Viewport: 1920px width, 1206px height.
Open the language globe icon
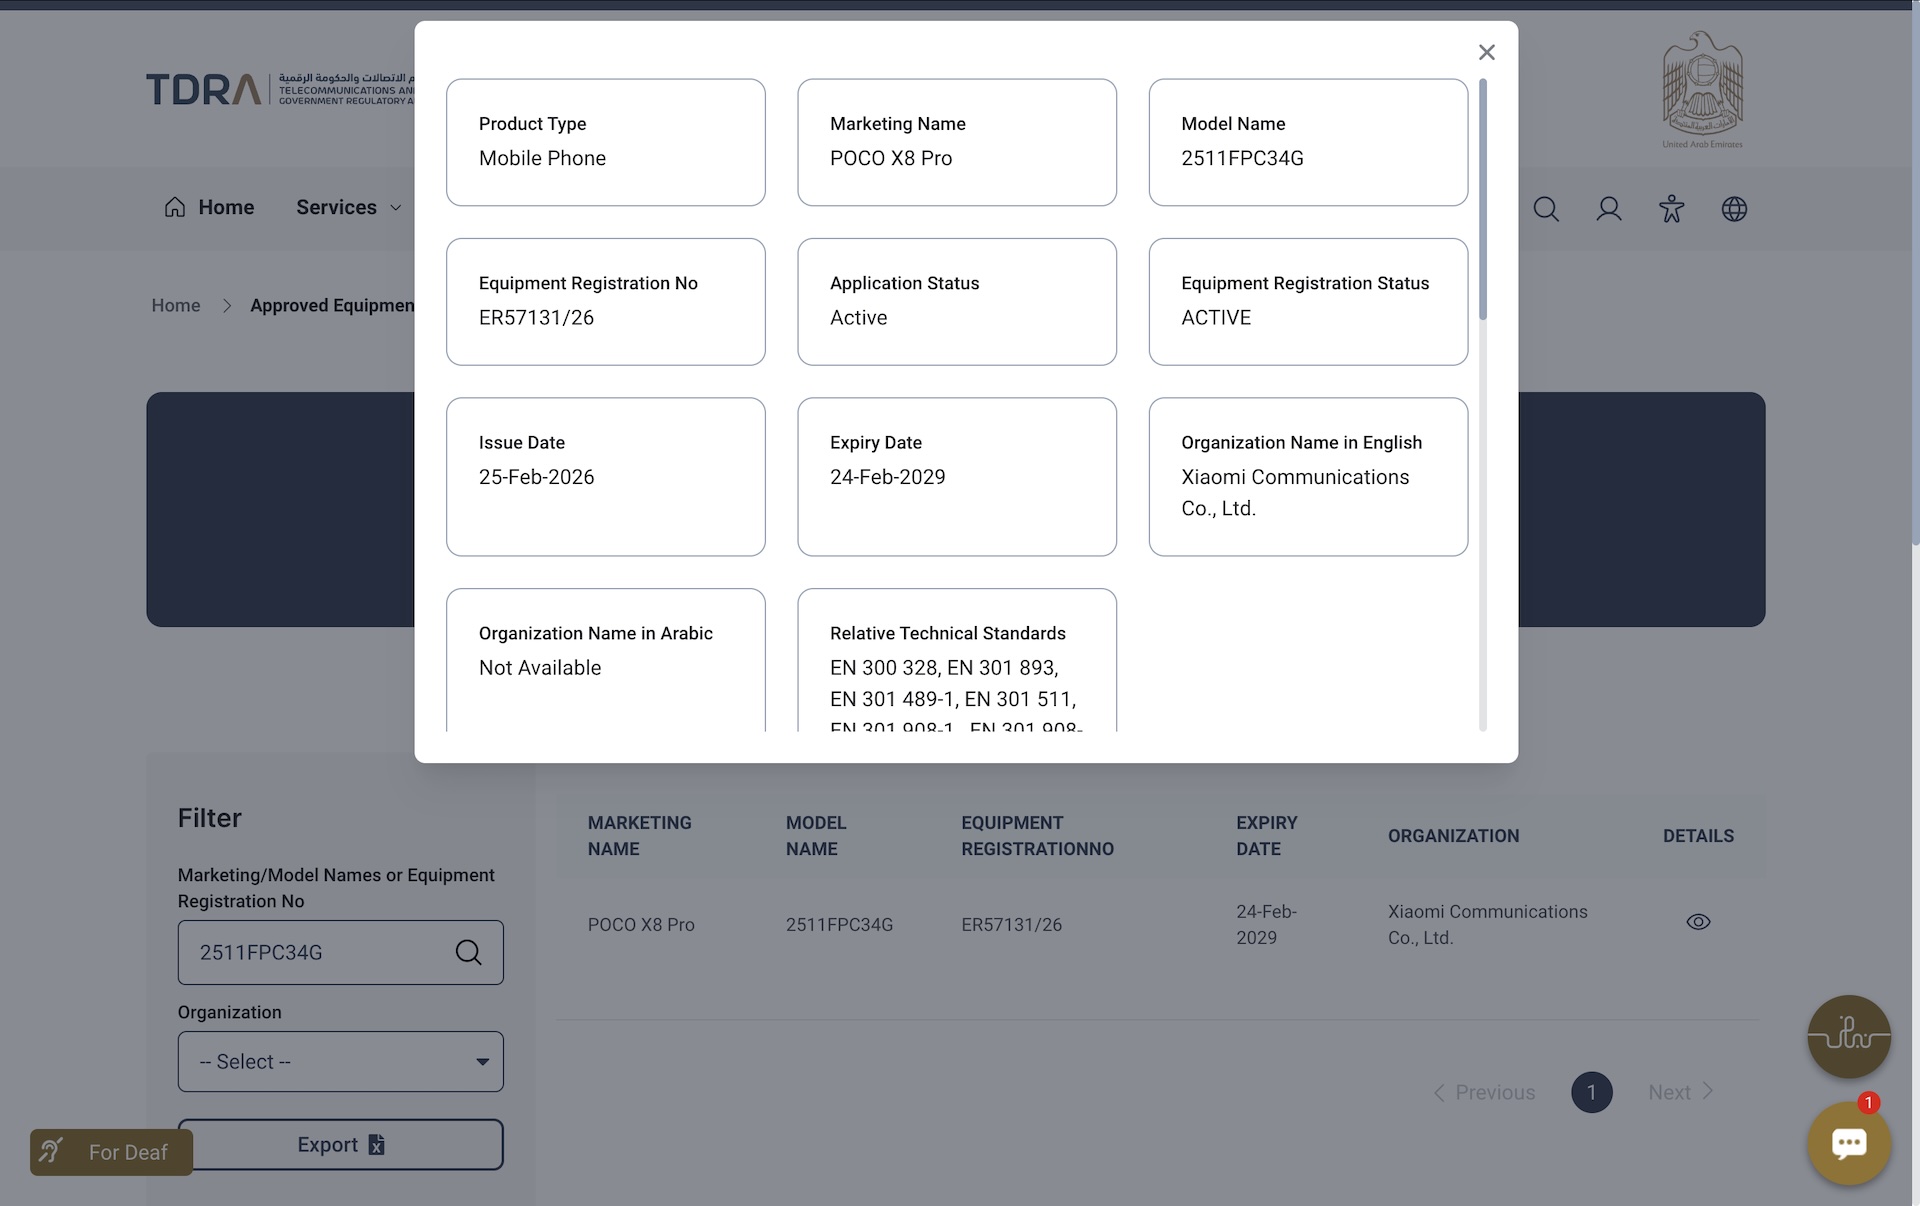[x=1734, y=208]
